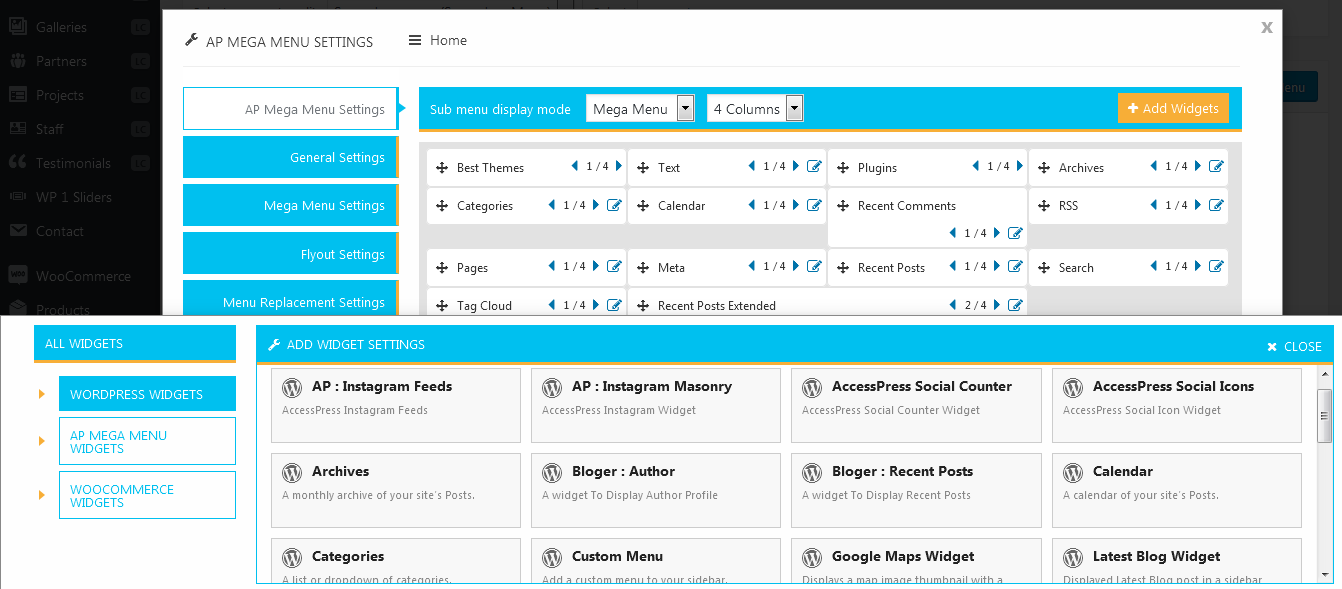Viewport: 1342px width, 589px height.
Task: Edit the Recent Posts Extended widget
Action: tap(1015, 305)
